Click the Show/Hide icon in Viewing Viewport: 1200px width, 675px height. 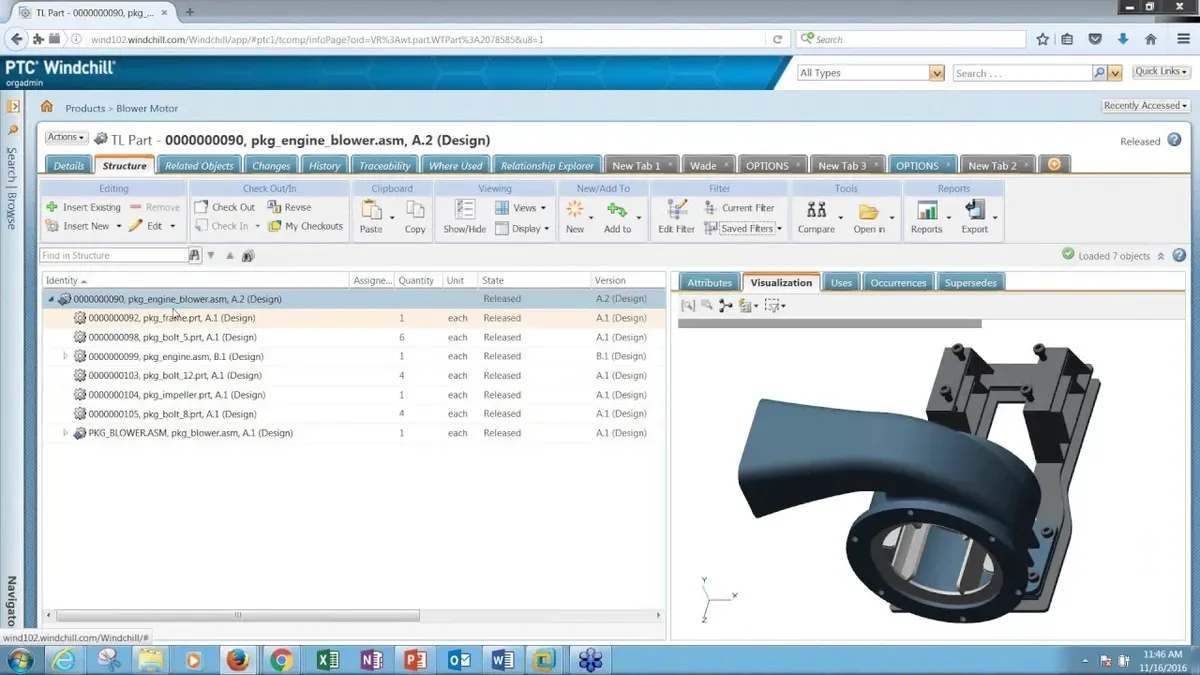pyautogui.click(x=464, y=211)
